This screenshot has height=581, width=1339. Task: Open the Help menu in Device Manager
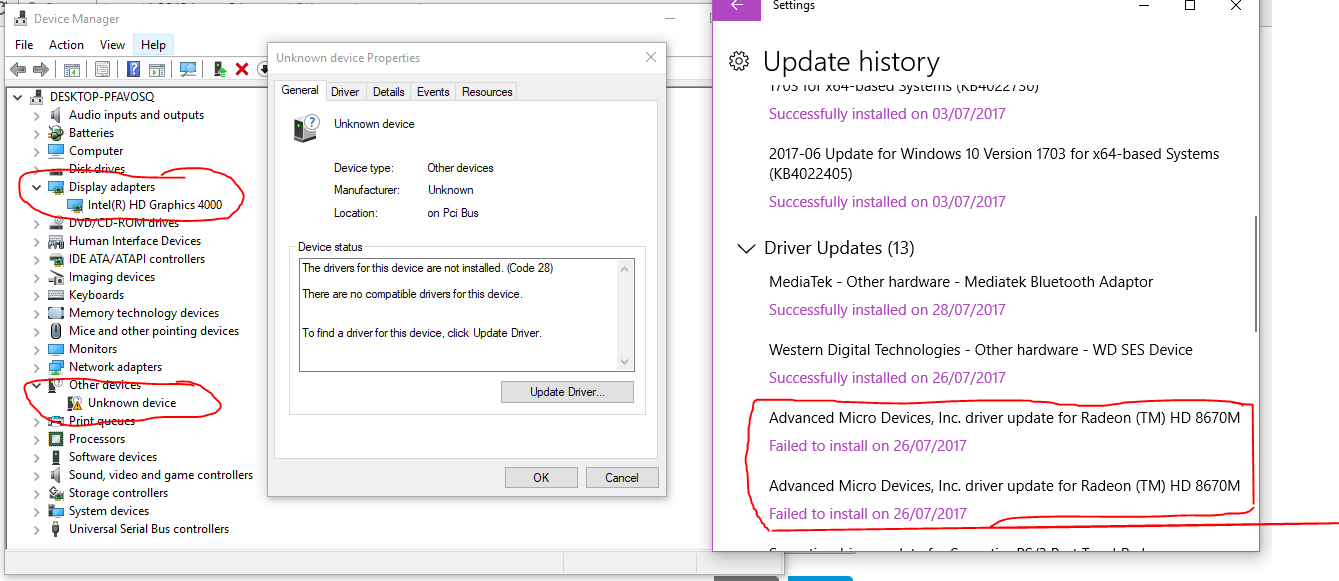(153, 45)
